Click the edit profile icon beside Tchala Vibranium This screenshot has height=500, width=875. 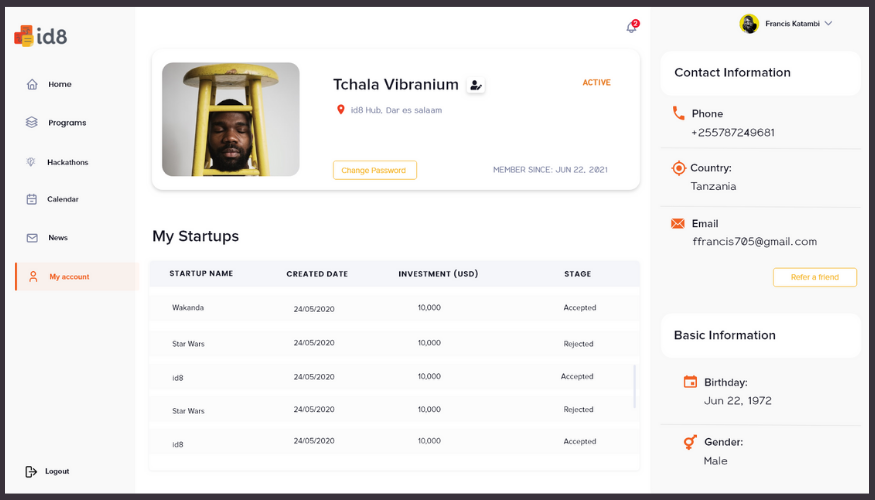pyautogui.click(x=475, y=85)
